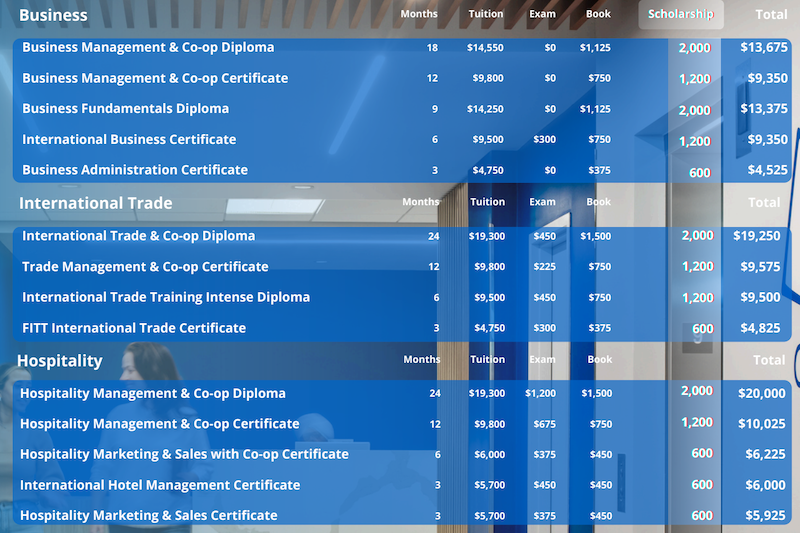The image size is (800, 533).
Task: Click the $675 exam fee for Hospitality Management Certificate
Action: click(544, 424)
